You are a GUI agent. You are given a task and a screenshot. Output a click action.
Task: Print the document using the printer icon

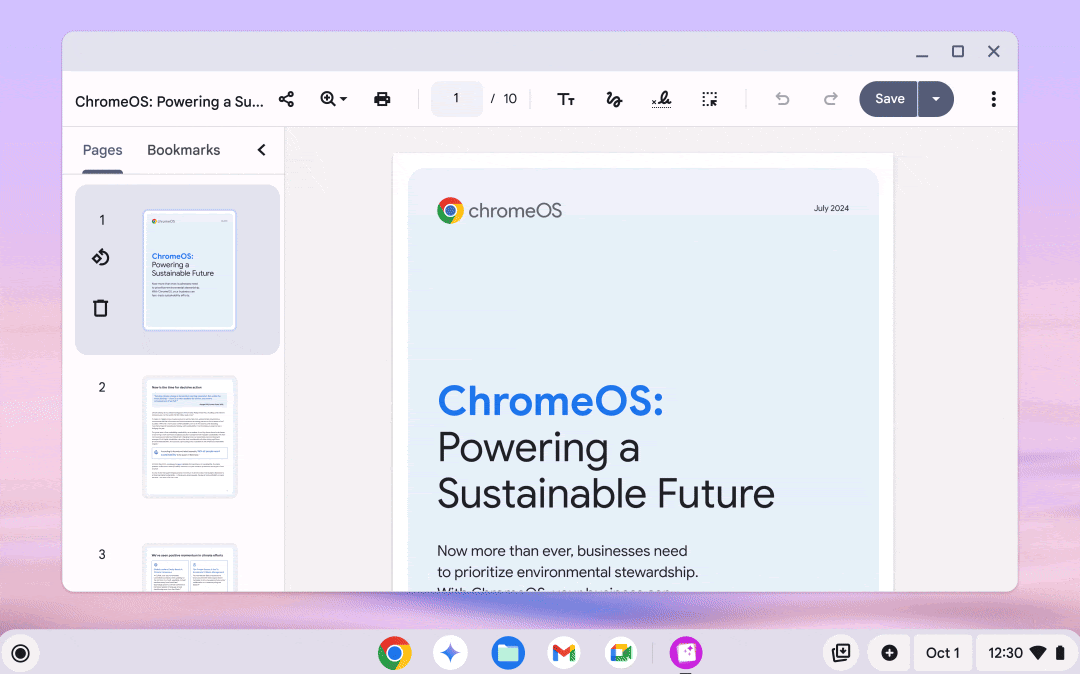coord(382,99)
